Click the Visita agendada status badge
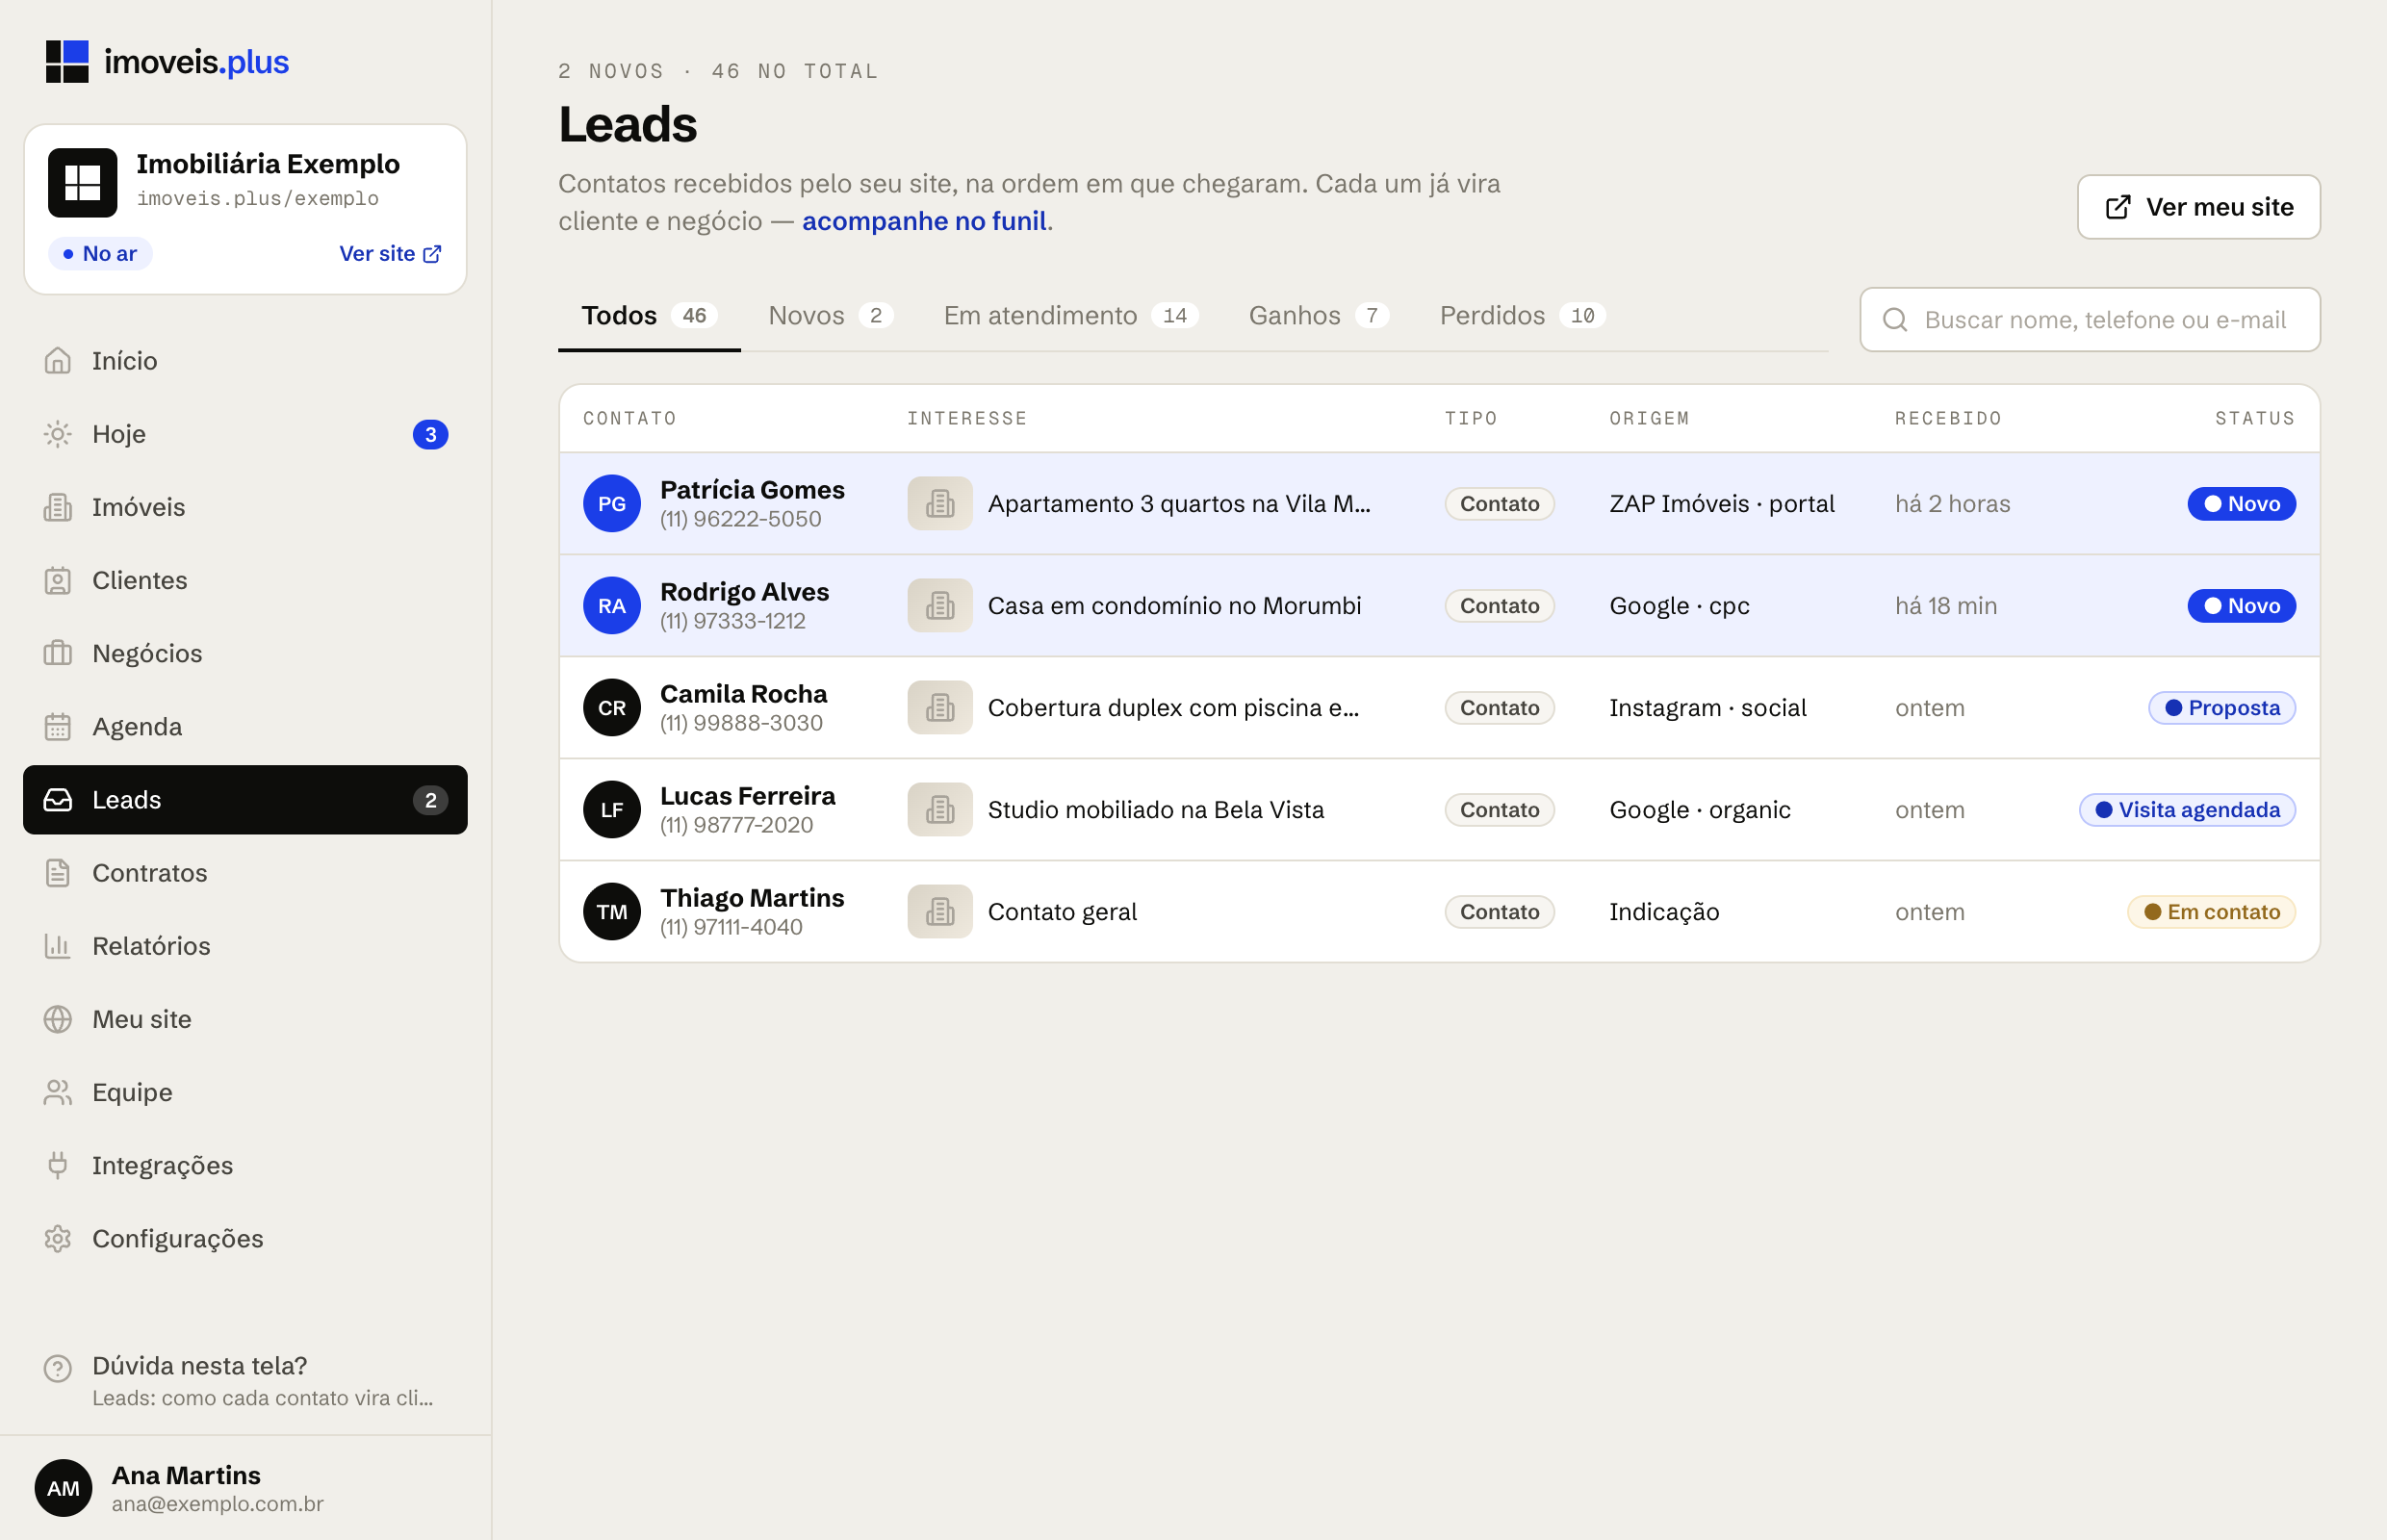Viewport: 2387px width, 1540px height. click(x=2187, y=810)
